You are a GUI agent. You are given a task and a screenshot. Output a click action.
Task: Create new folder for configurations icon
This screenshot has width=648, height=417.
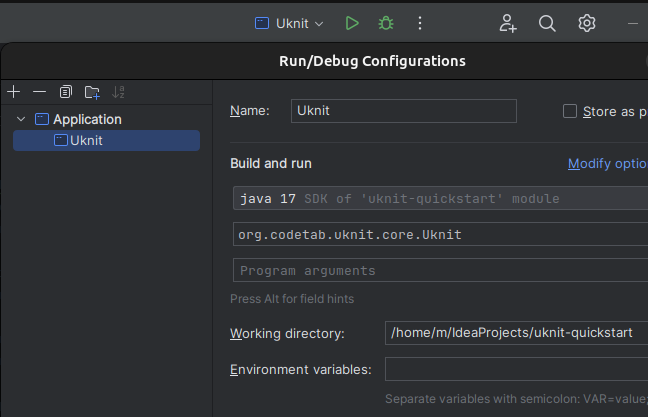92,92
